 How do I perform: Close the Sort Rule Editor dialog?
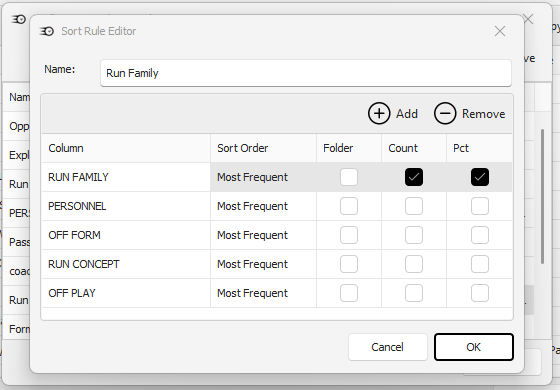pos(500,31)
